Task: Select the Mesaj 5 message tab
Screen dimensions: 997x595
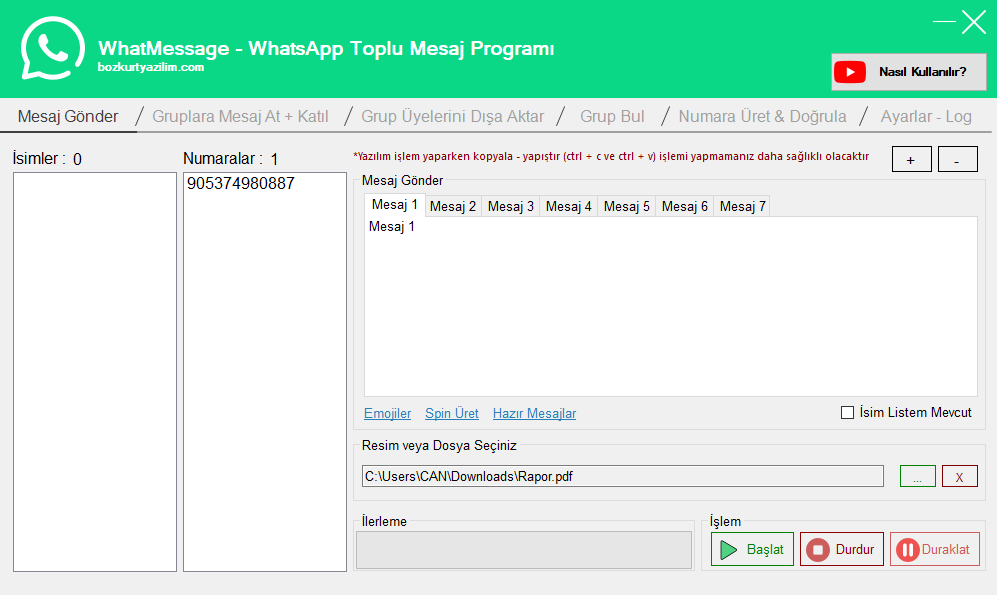Action: point(626,206)
